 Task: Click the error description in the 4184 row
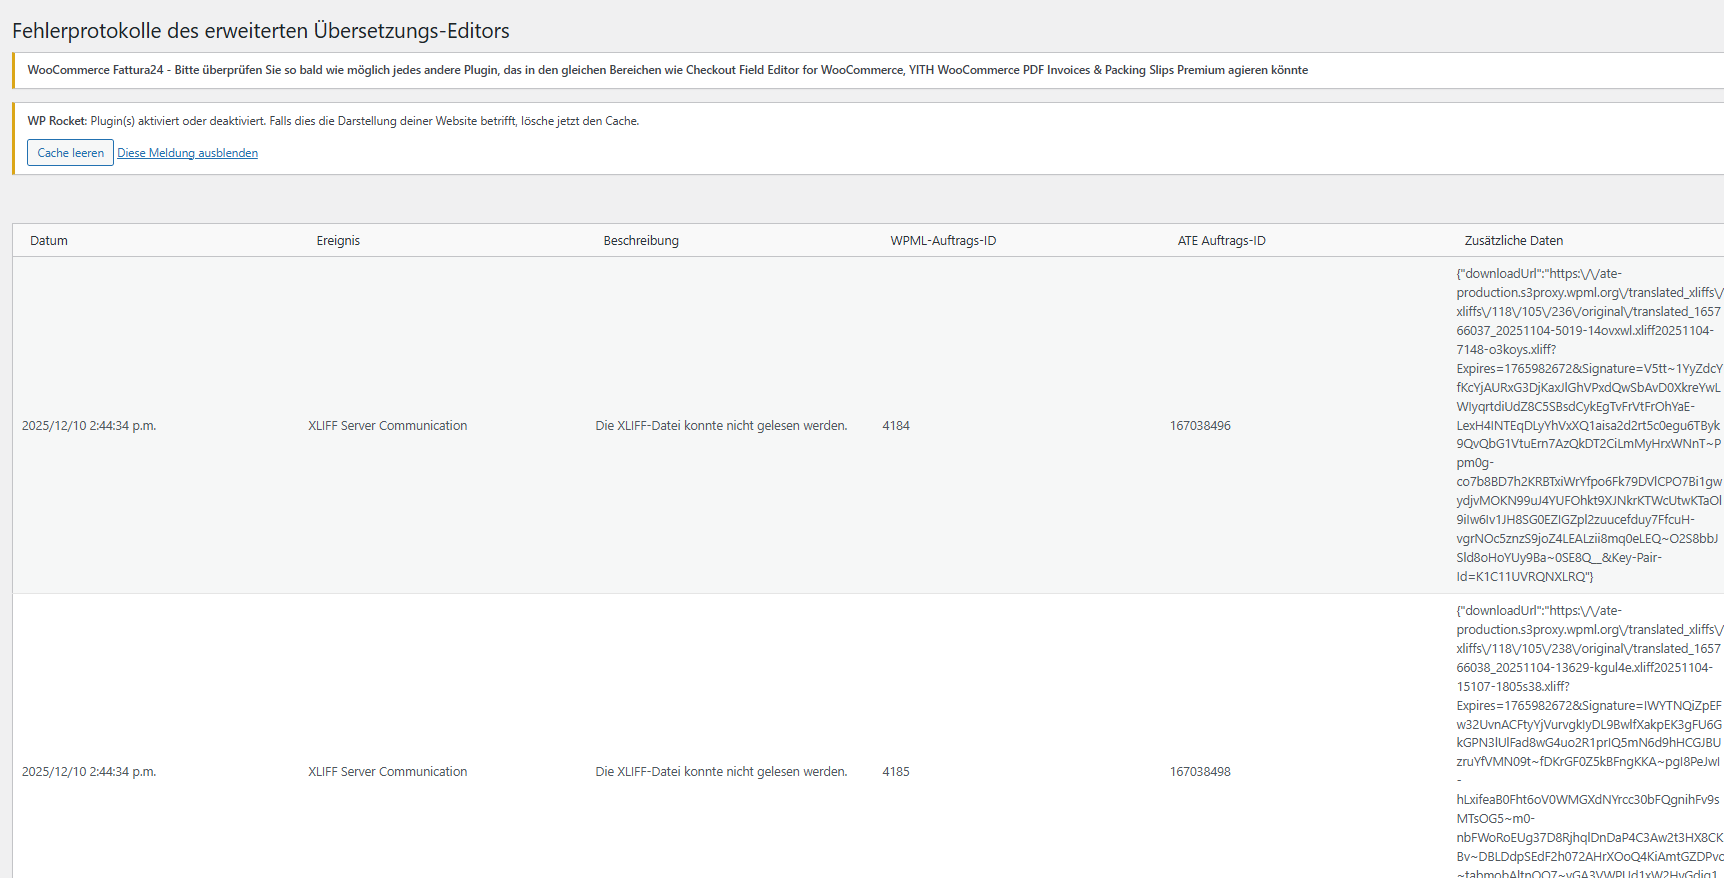pyautogui.click(x=721, y=426)
